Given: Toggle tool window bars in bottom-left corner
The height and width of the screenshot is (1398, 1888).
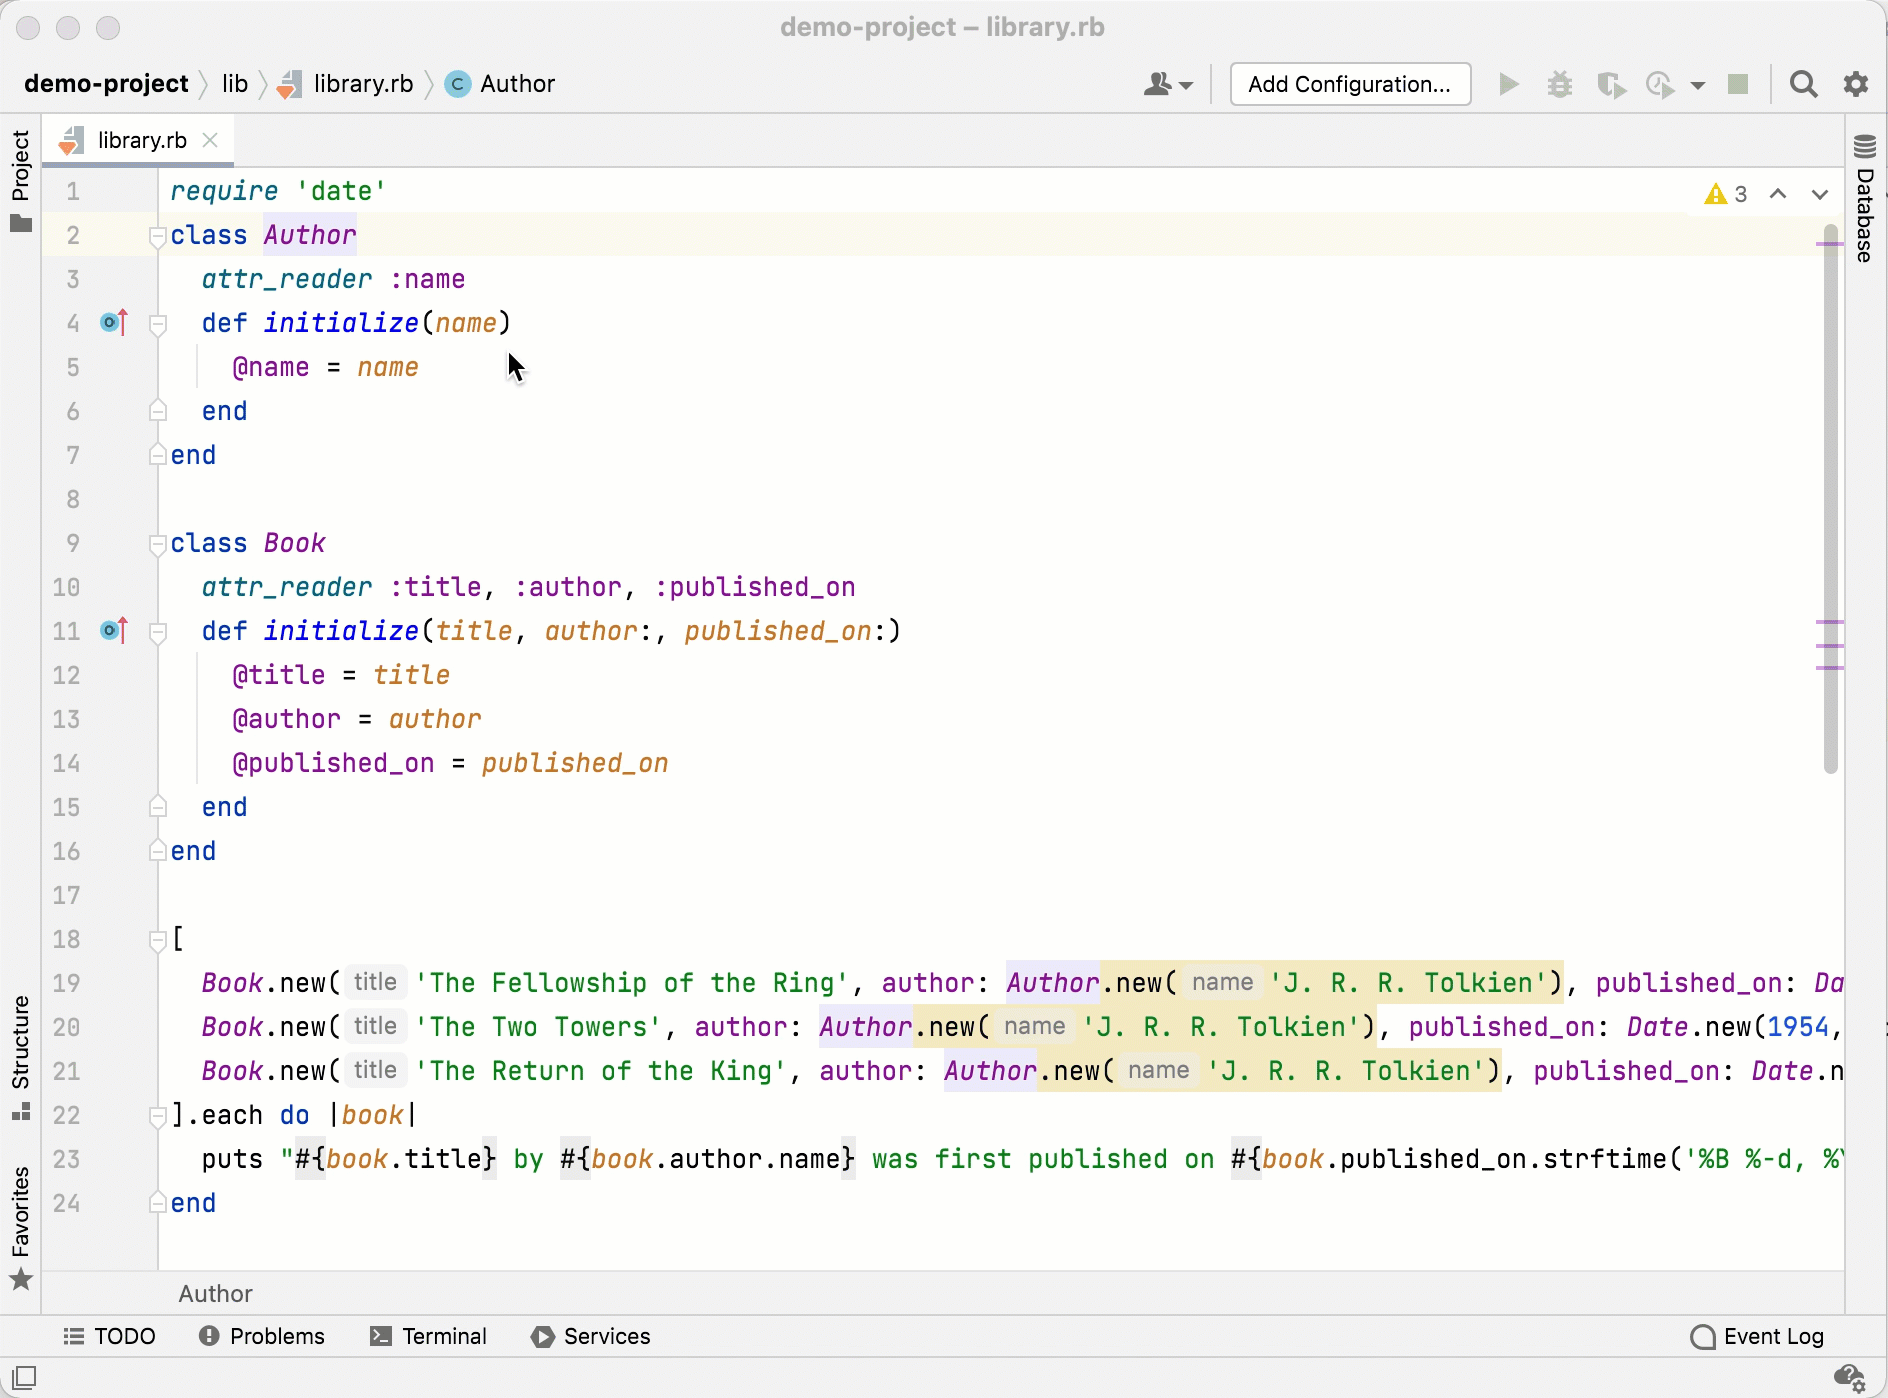Looking at the screenshot, I should [x=24, y=1378].
